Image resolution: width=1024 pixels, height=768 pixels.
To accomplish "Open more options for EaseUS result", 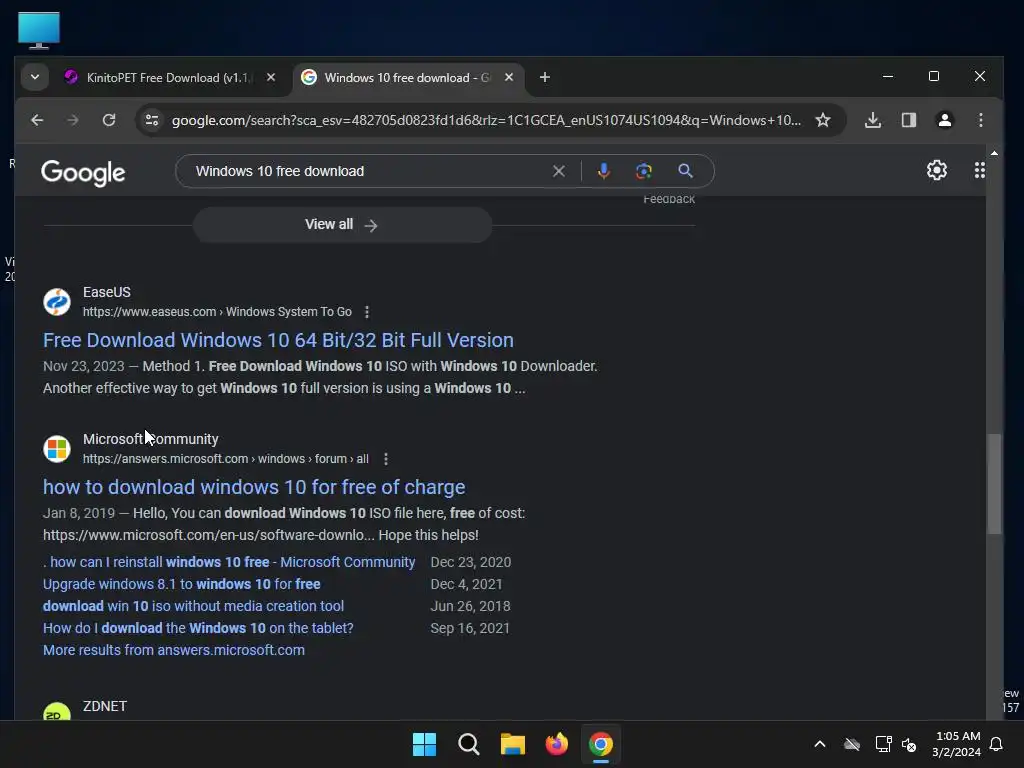I will [367, 312].
